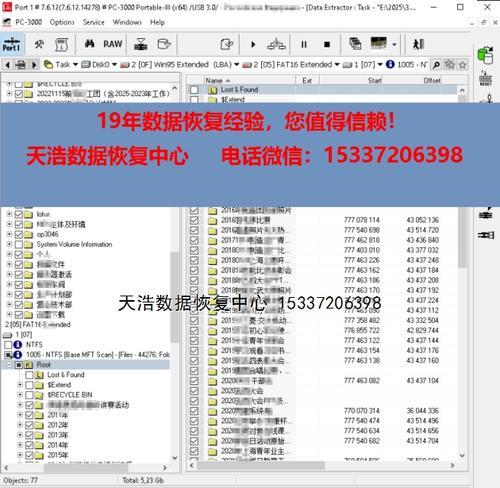The image size is (500, 488).
Task: Open the Service menu
Action: pyautogui.click(x=94, y=22)
